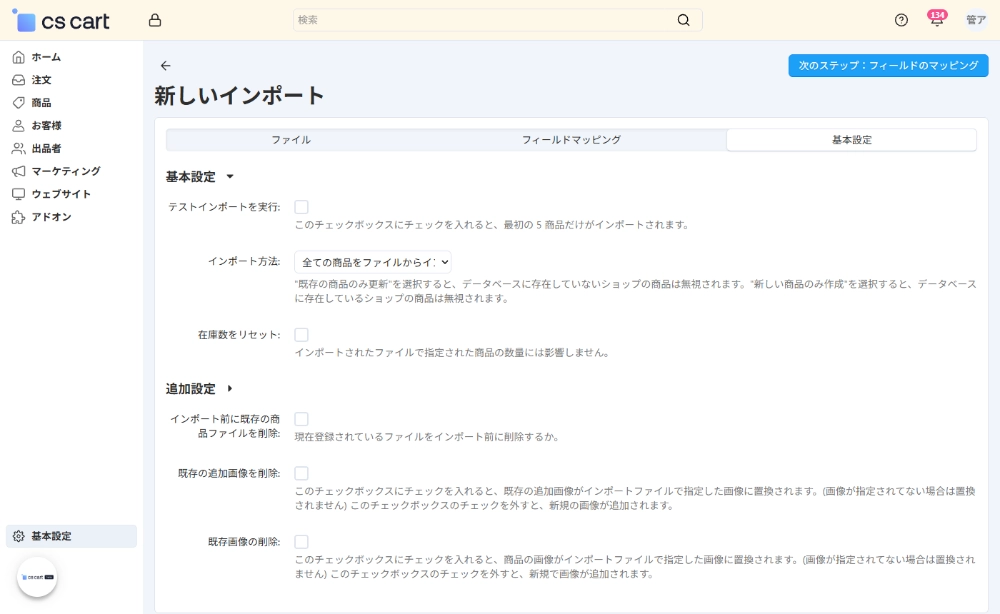Tick the 既存の追加画像を削除 checkbox
Screen dimensions: 1000x614
pyautogui.click(x=301, y=473)
